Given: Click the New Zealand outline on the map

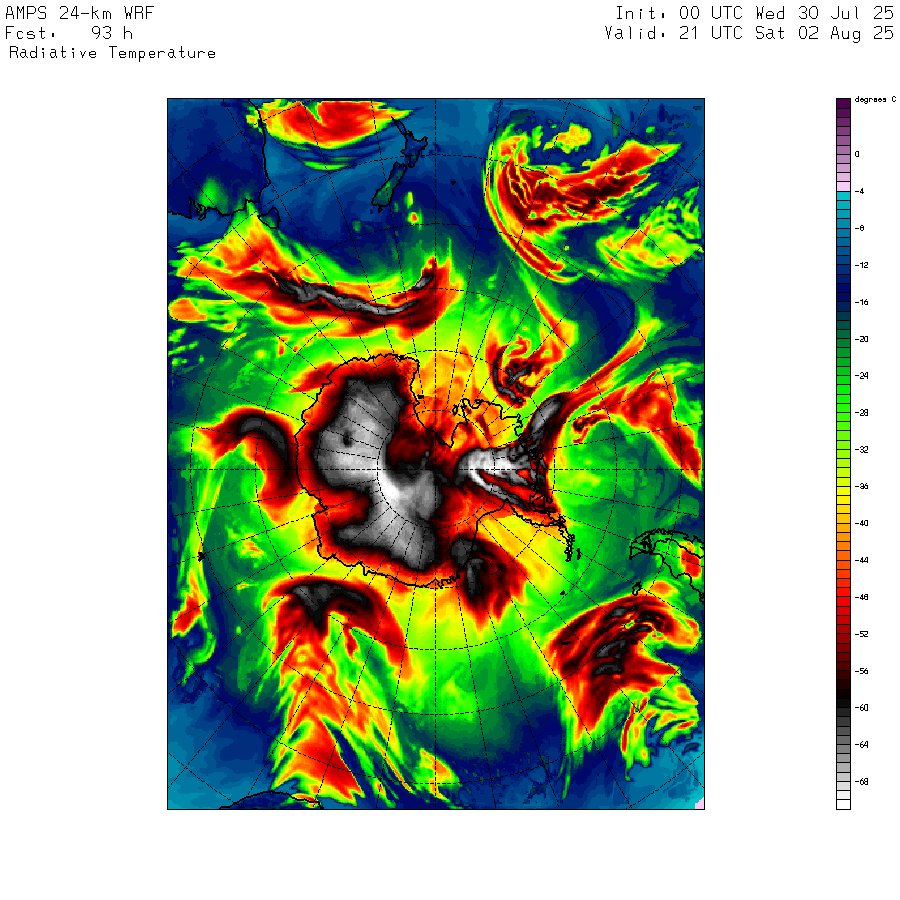Looking at the screenshot, I should pos(398,166).
